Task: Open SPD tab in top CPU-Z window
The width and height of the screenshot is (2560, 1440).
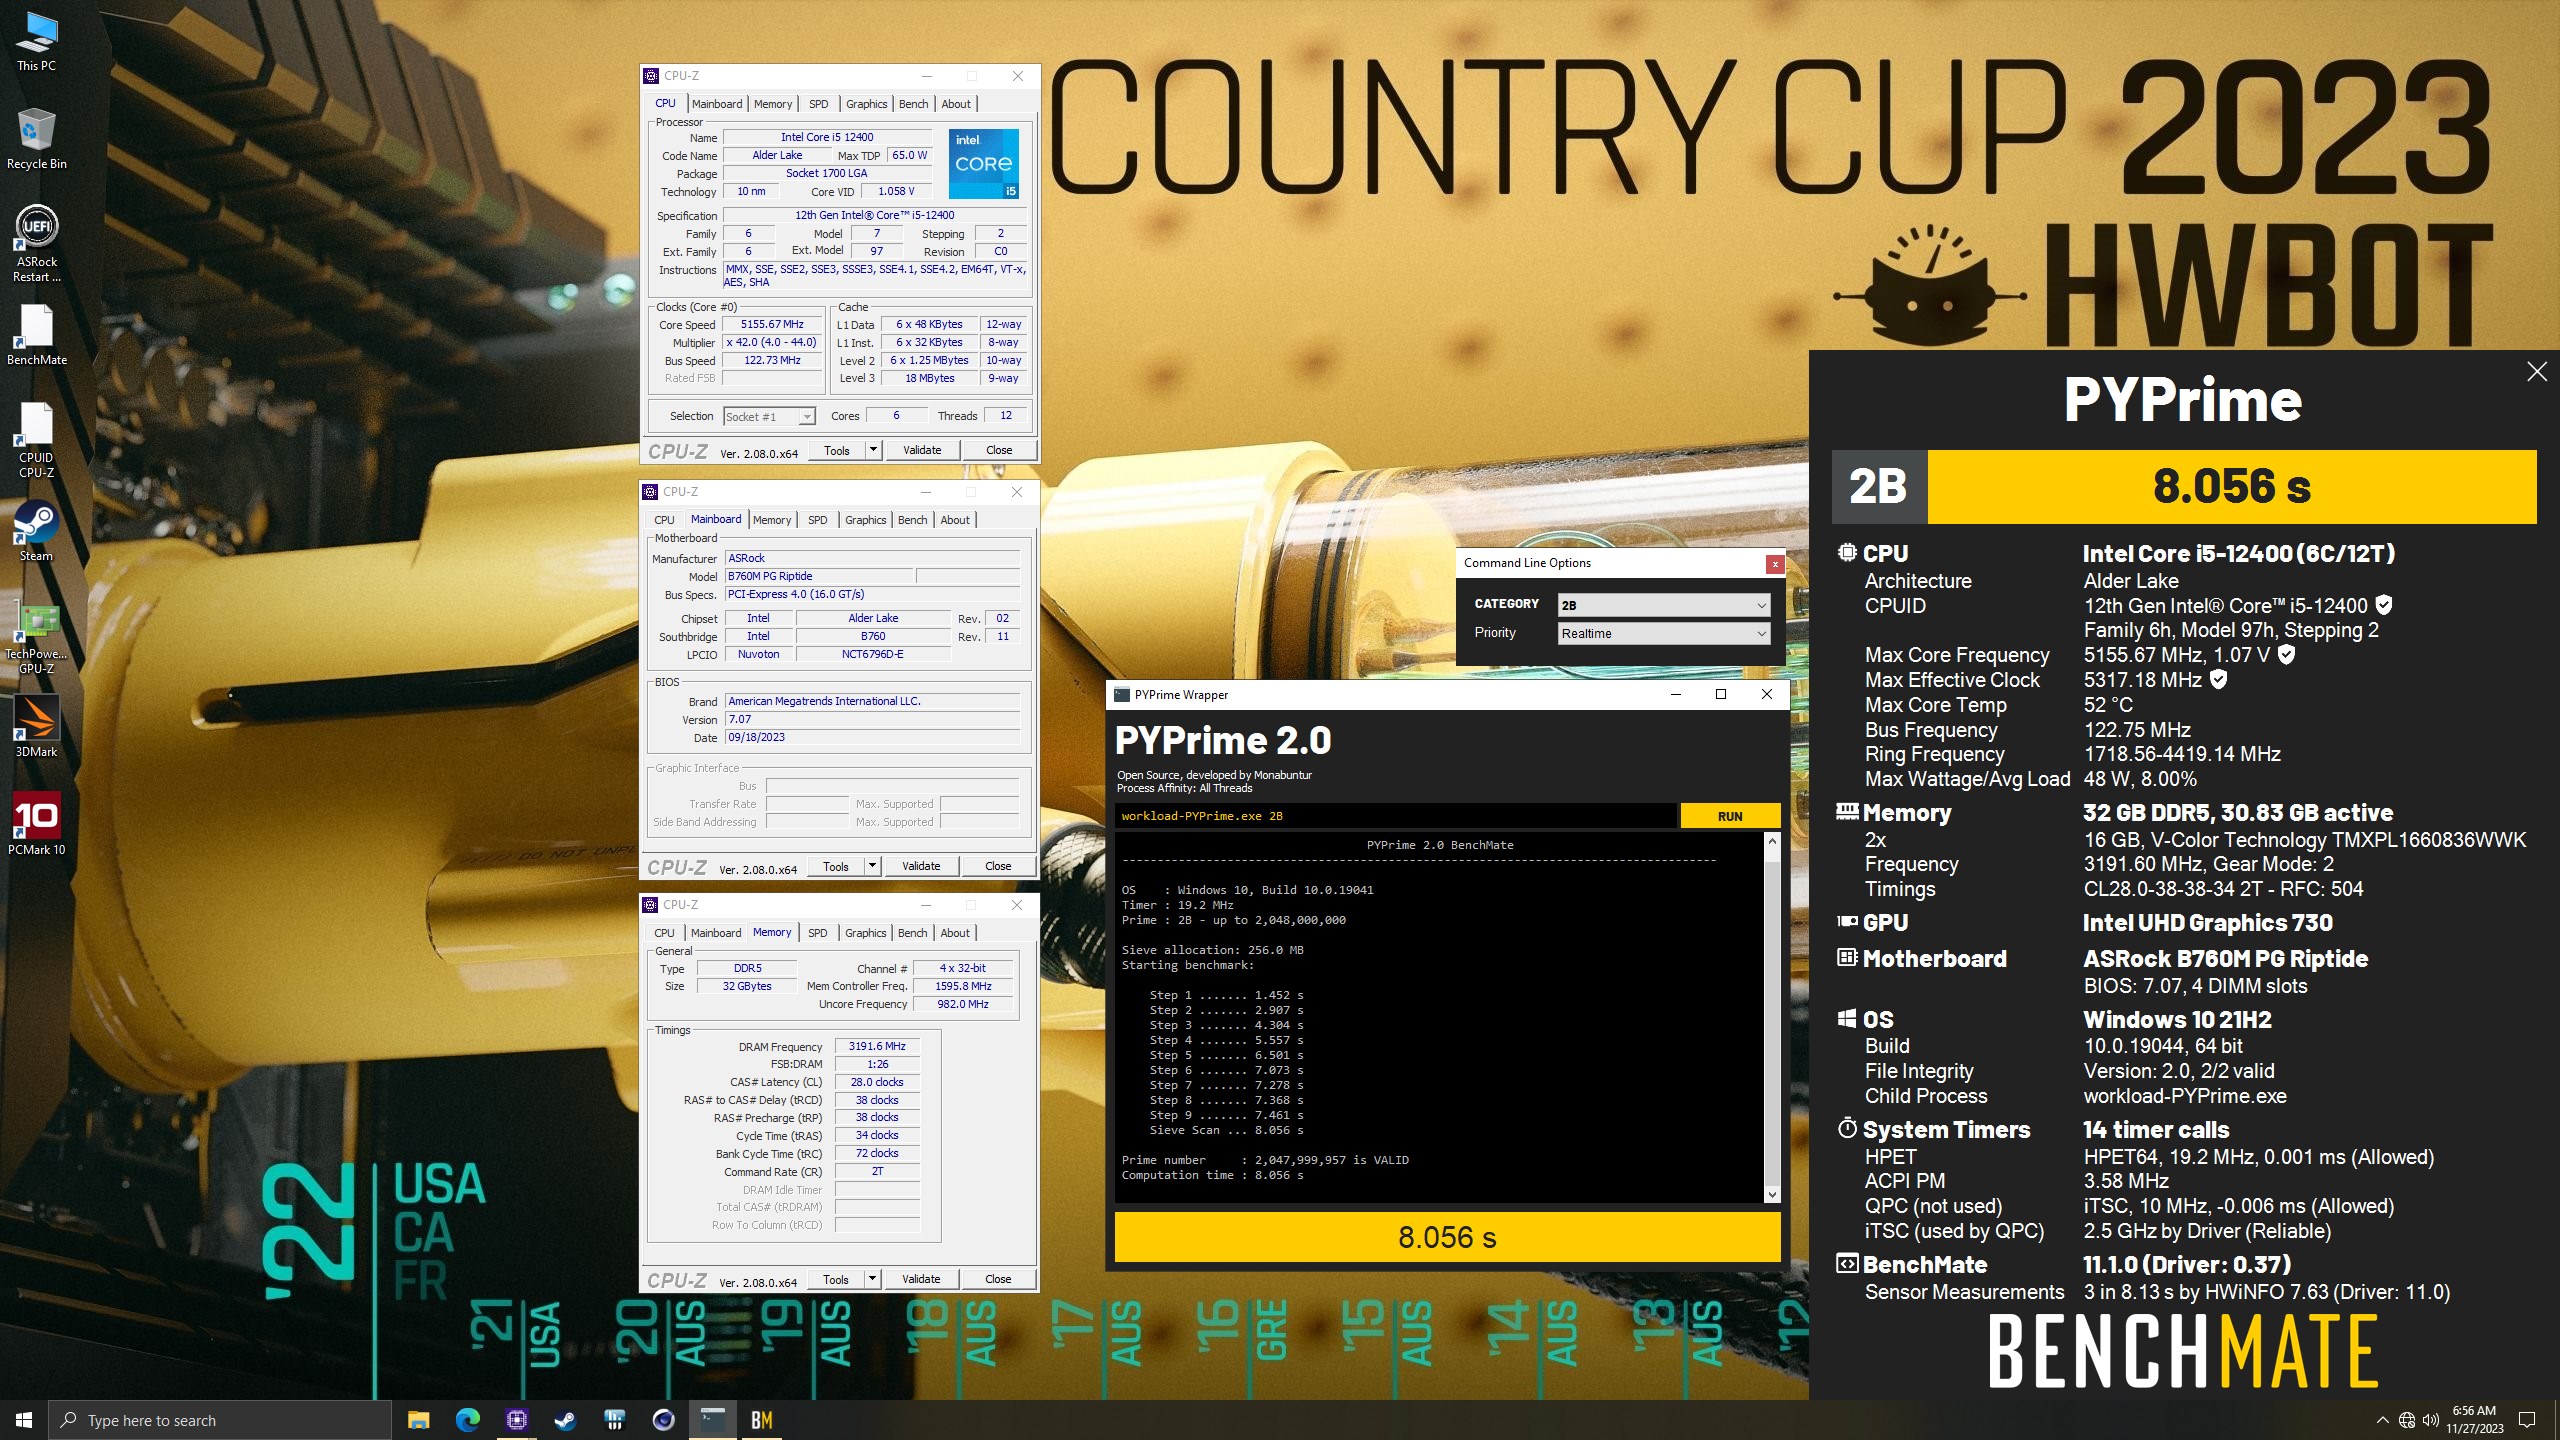Action: pyautogui.click(x=818, y=104)
